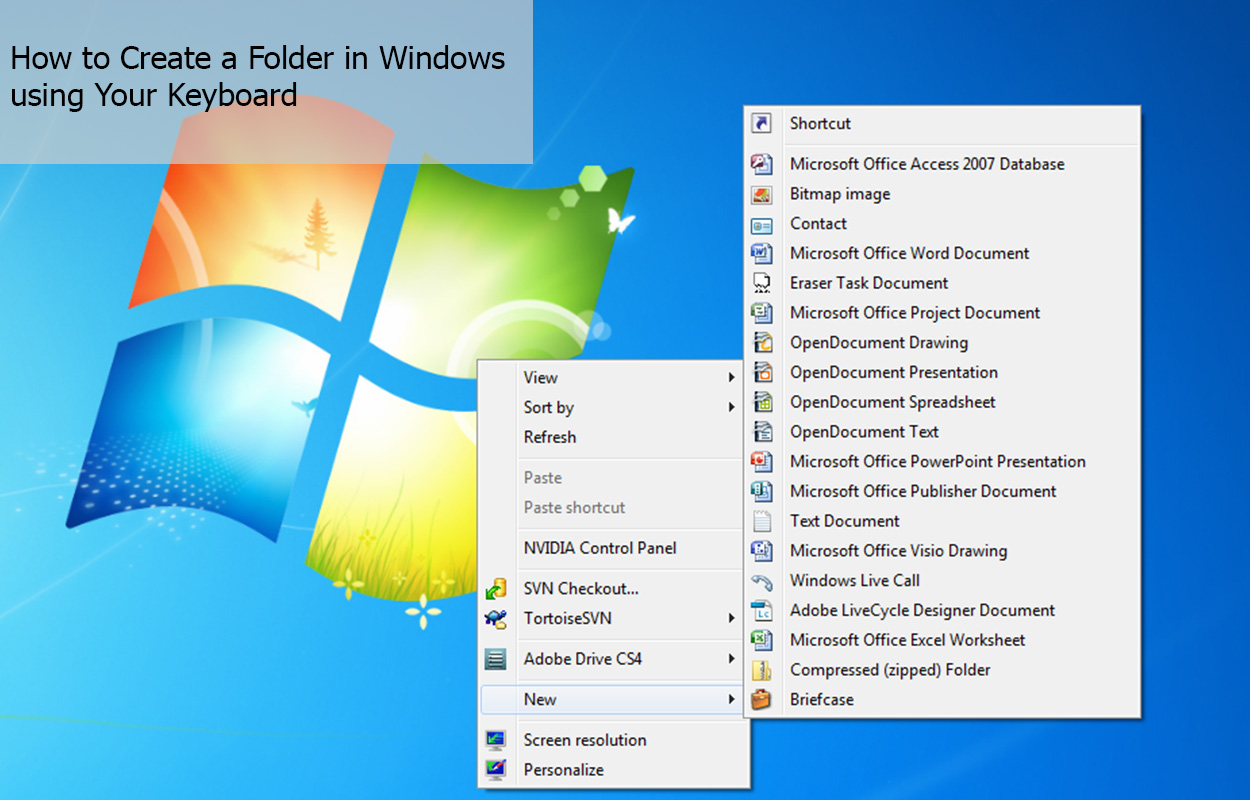Image resolution: width=1250 pixels, height=800 pixels.
Task: Select Paste shortcut in the context menu
Action: click(612, 508)
